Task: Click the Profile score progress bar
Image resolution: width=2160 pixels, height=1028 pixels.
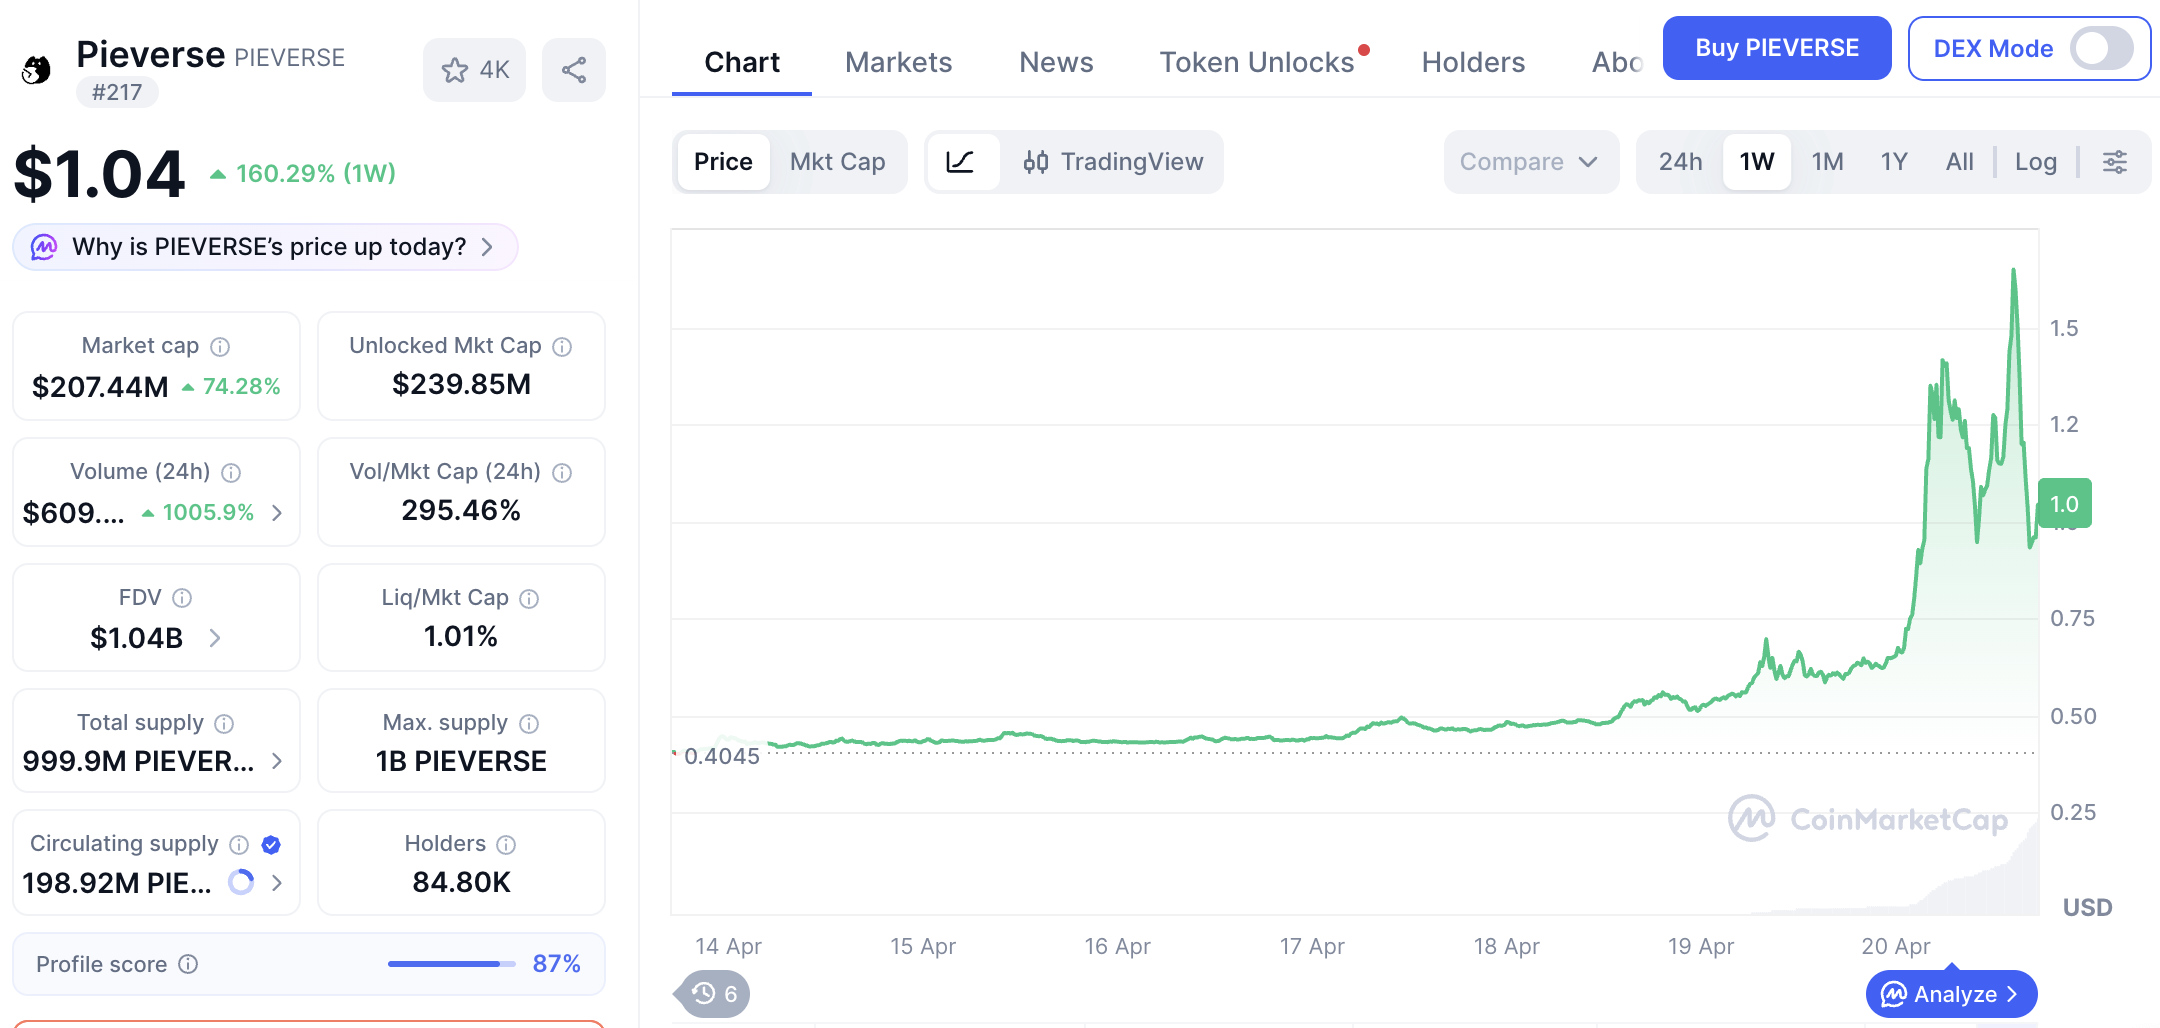Action: [x=452, y=964]
